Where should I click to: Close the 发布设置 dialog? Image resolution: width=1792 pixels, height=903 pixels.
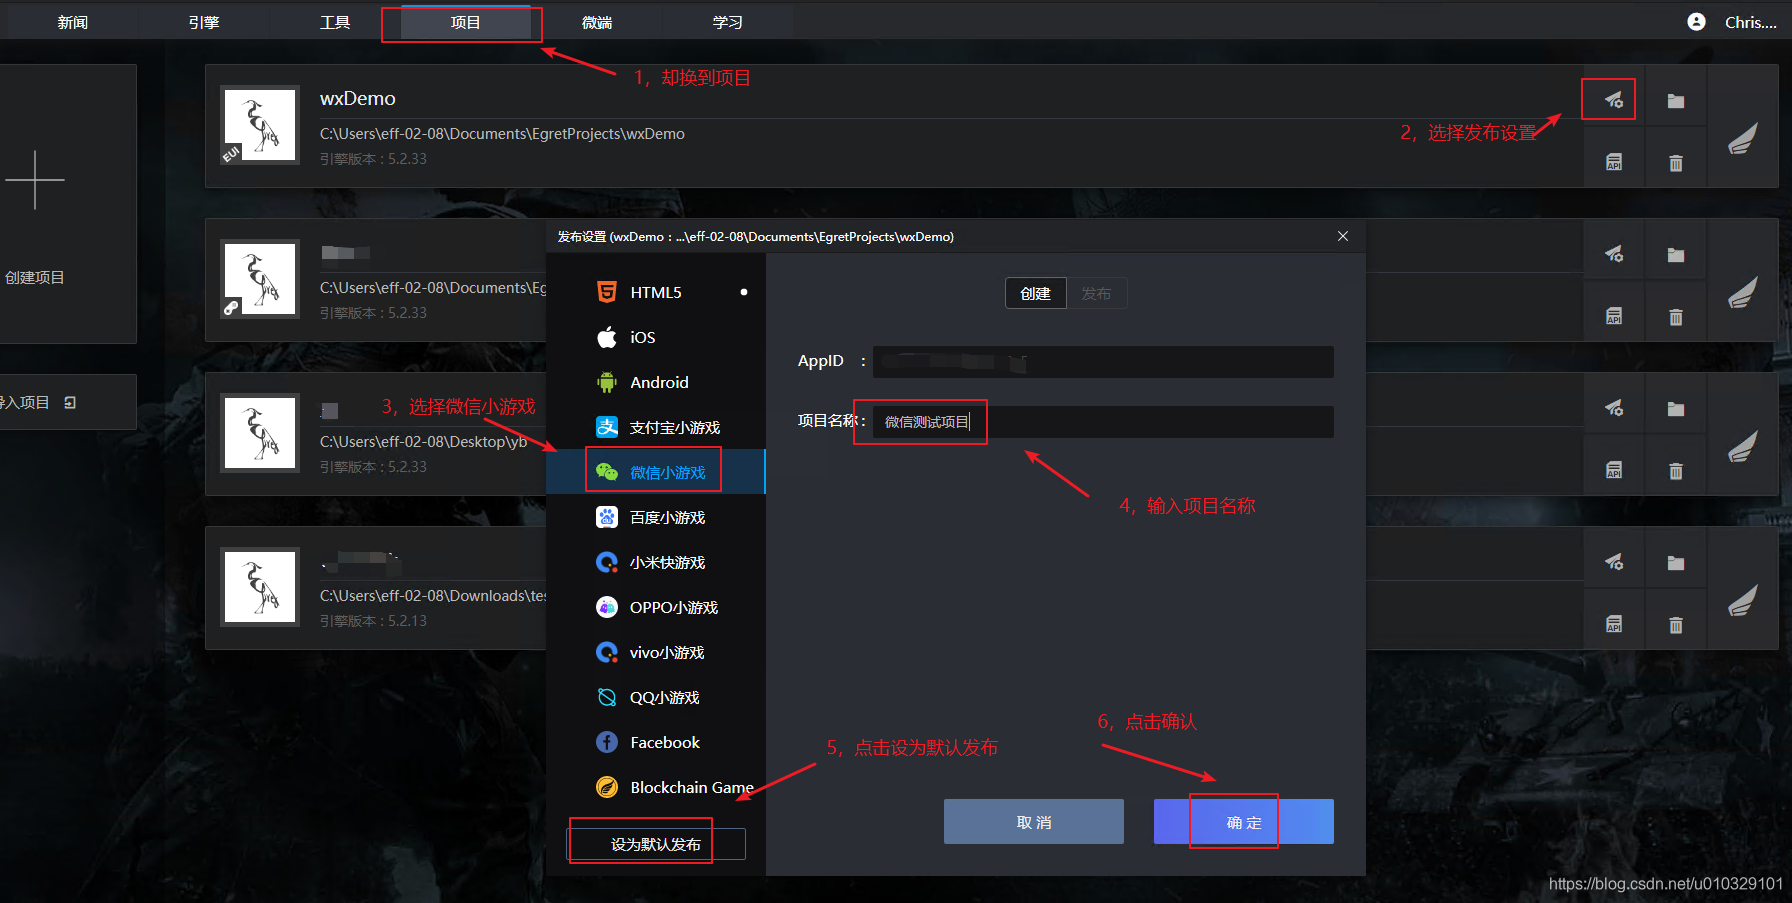click(x=1343, y=236)
